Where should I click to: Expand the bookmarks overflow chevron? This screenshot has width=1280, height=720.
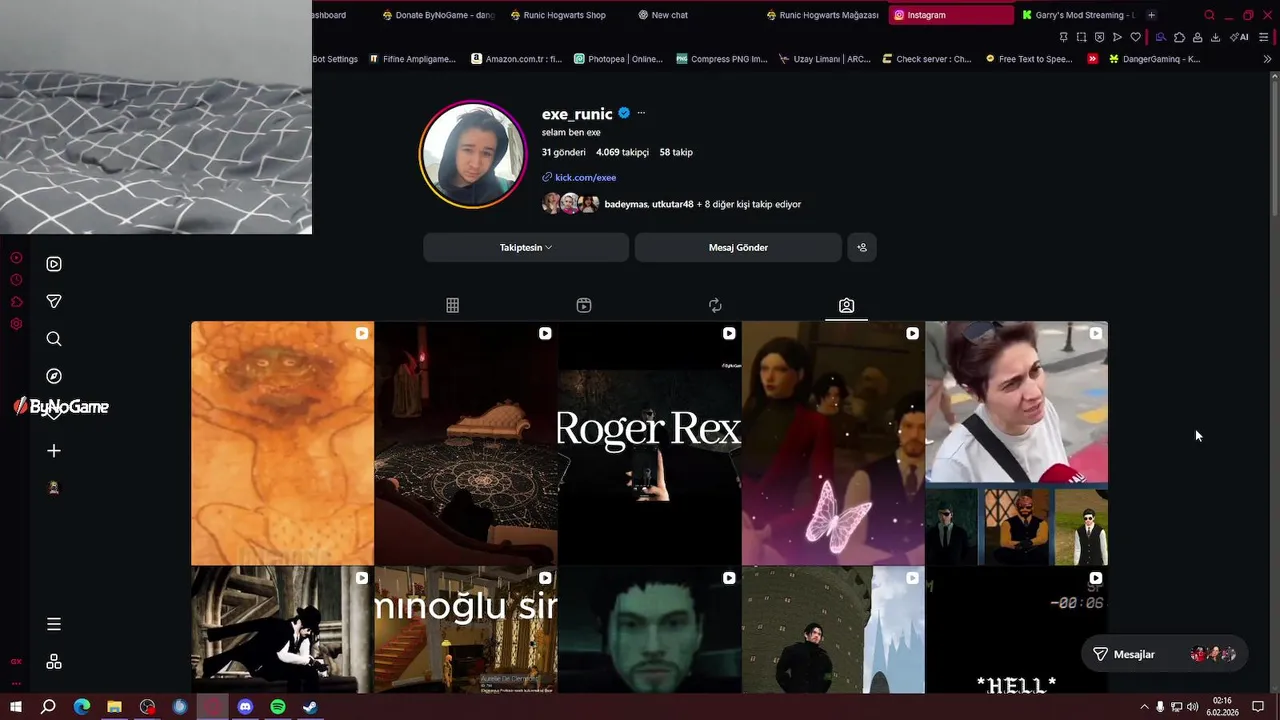coord(1268,59)
